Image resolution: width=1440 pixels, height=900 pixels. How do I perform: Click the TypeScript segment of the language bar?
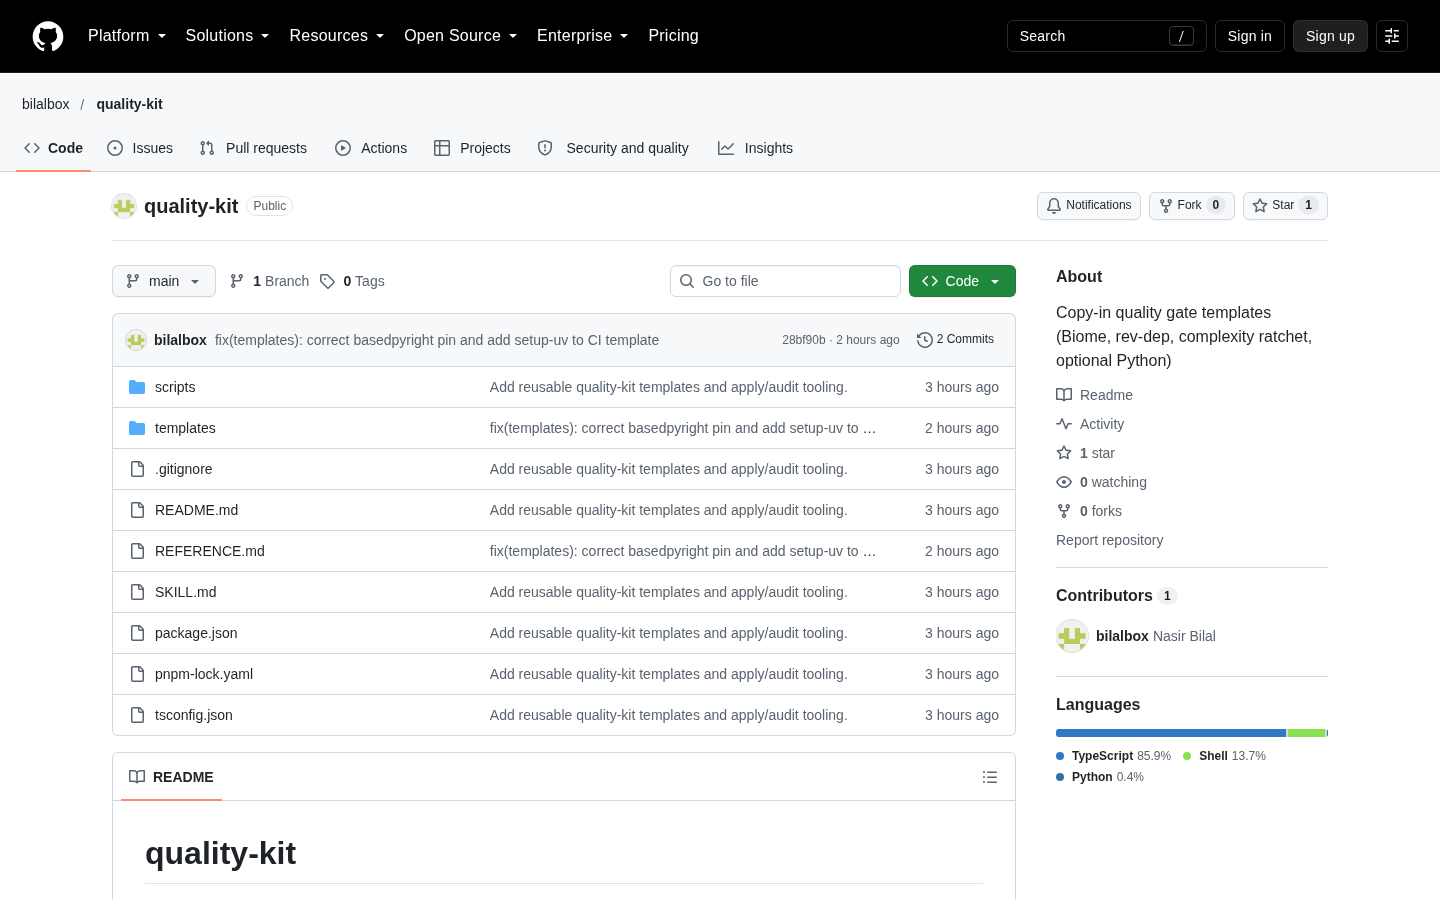coord(1171,733)
